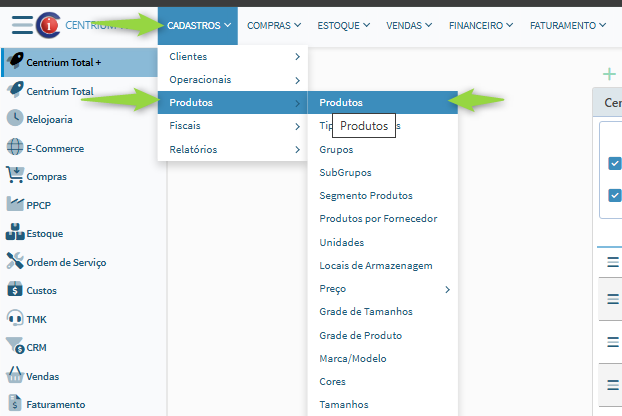
Task: Uncheck the first blue checkbox in panel
Action: click(615, 164)
